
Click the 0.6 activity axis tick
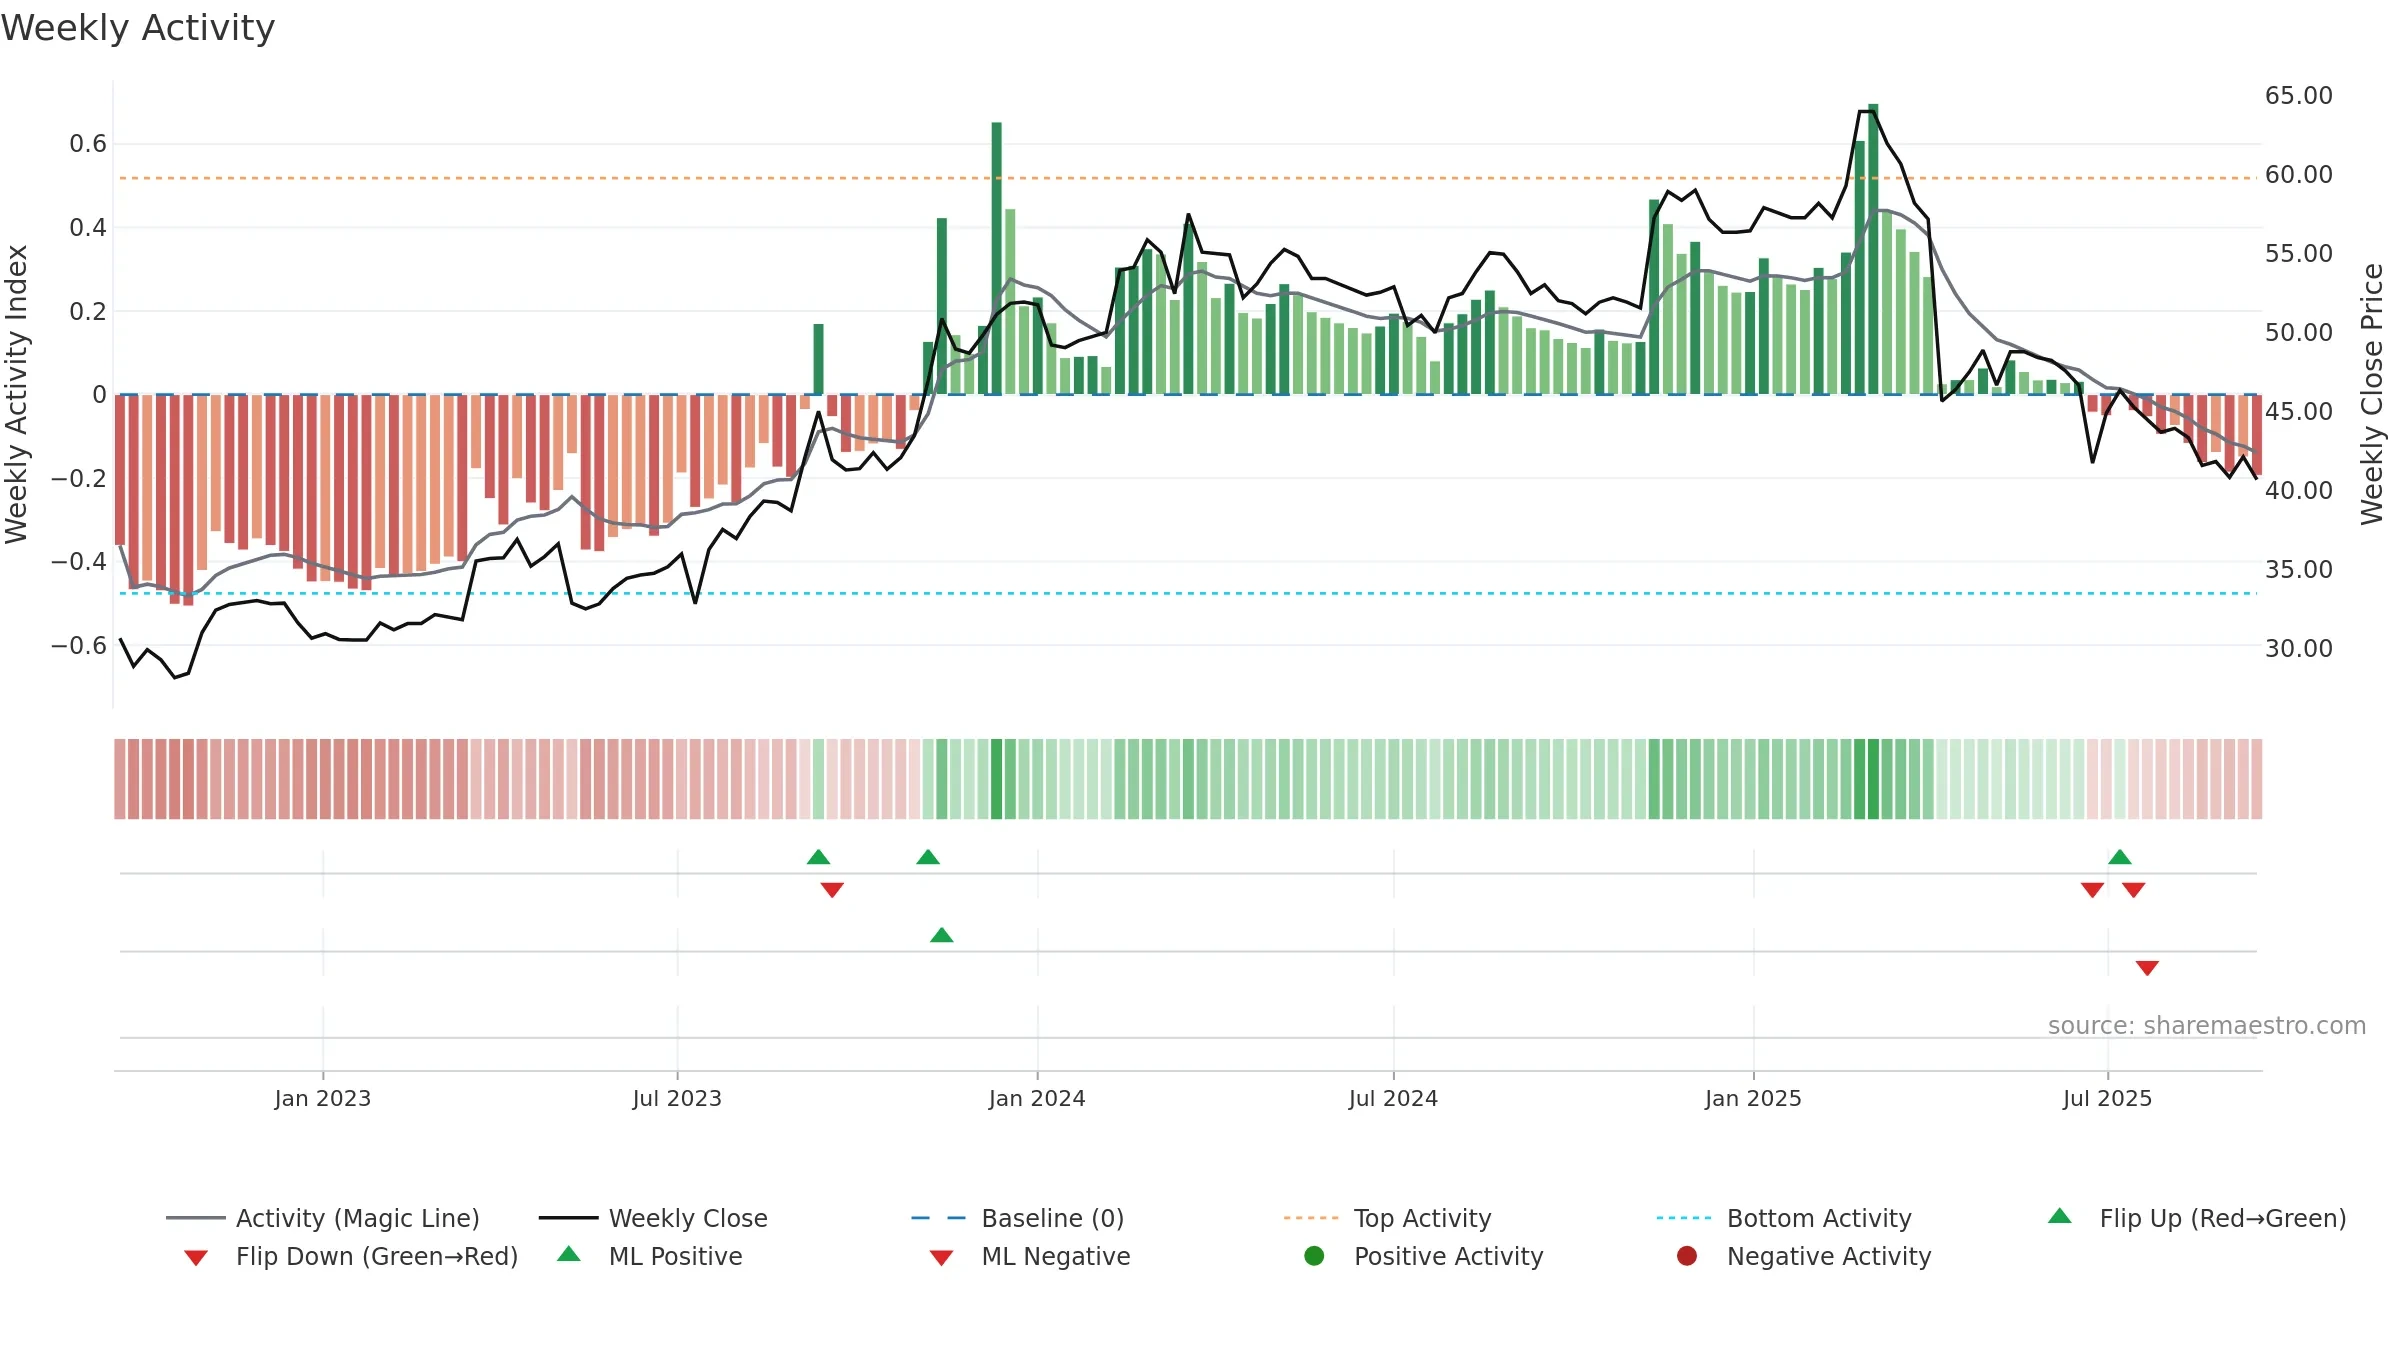[88, 144]
